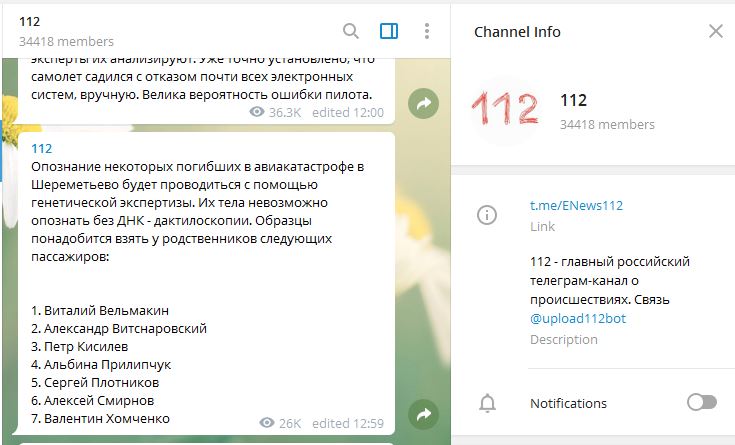Open the @upload112bot link

click(x=578, y=318)
